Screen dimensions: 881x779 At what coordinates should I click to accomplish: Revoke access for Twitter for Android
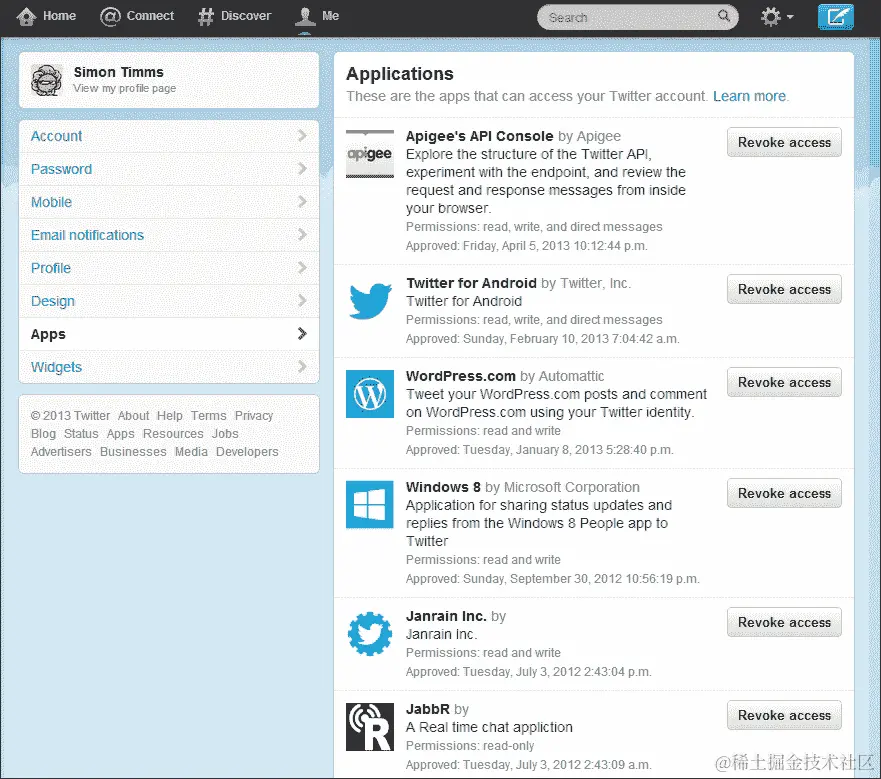pyautogui.click(x=784, y=289)
